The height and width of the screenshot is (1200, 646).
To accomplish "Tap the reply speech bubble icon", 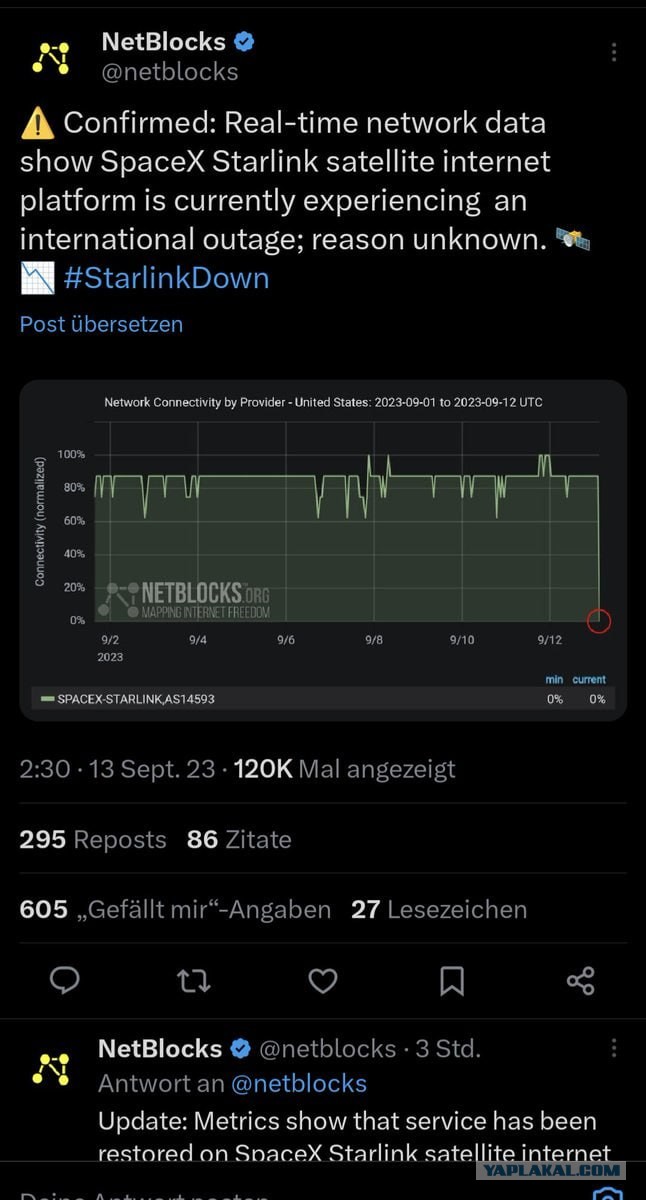I will tap(65, 980).
